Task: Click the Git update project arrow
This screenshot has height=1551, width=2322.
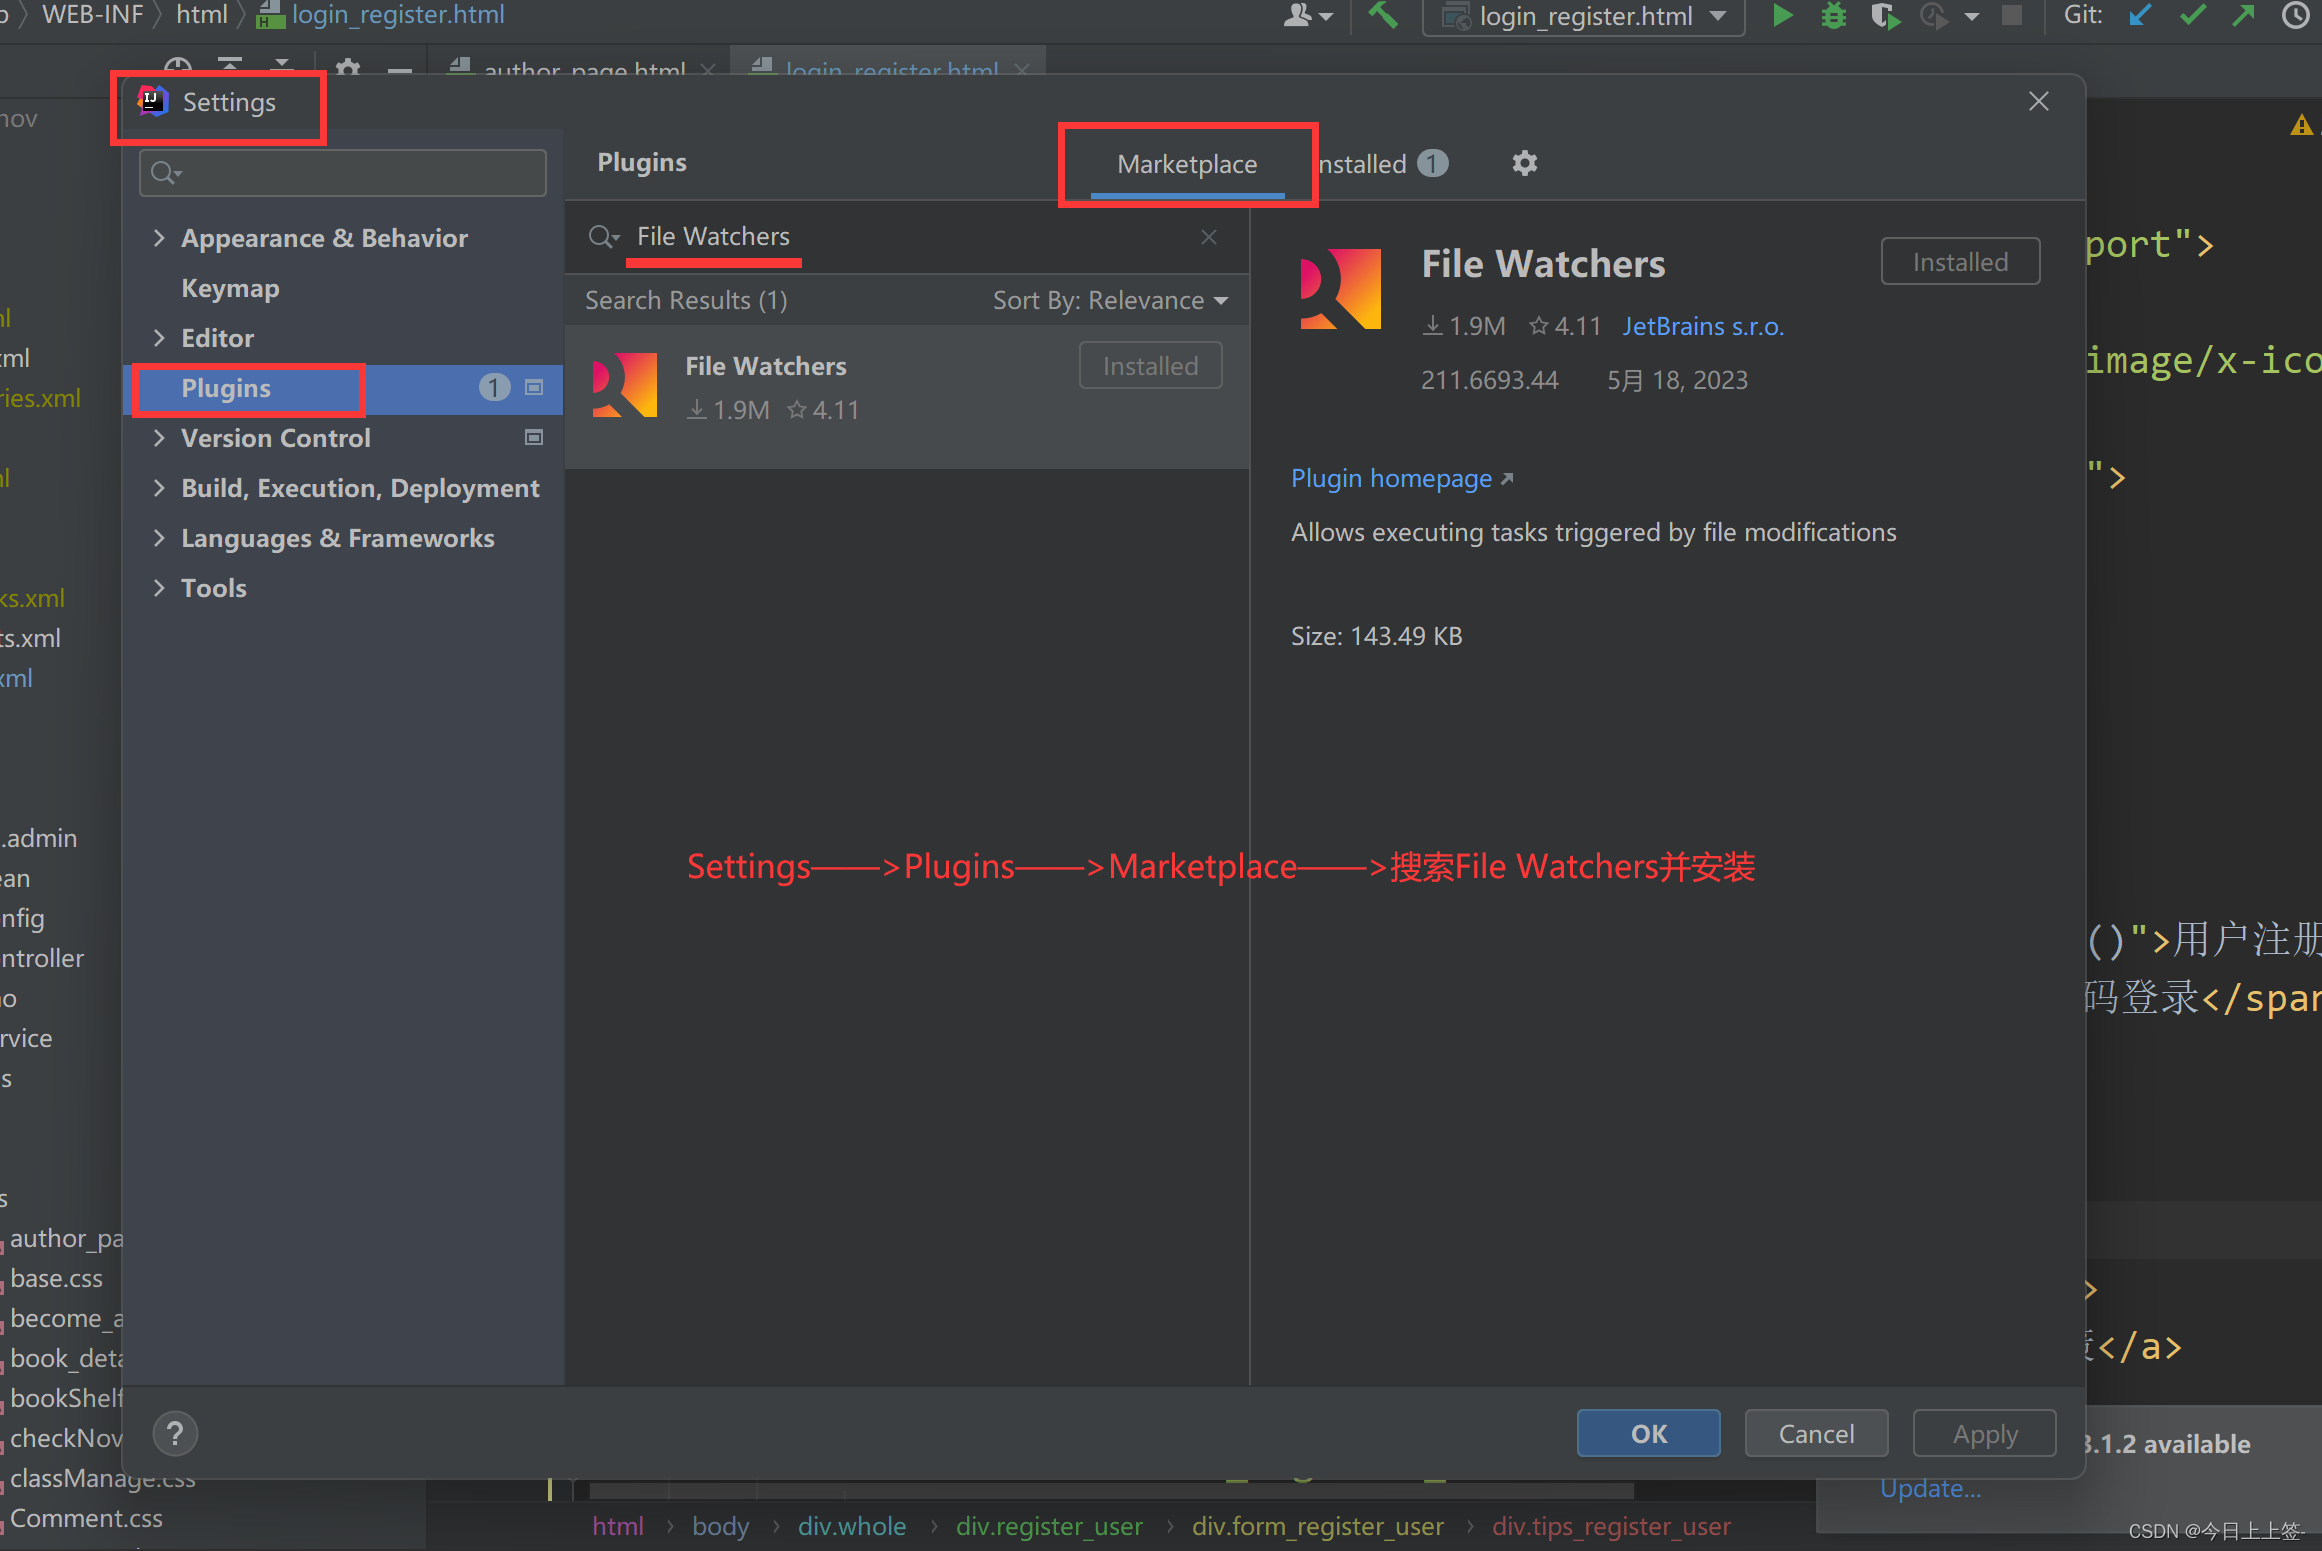Action: (2139, 16)
